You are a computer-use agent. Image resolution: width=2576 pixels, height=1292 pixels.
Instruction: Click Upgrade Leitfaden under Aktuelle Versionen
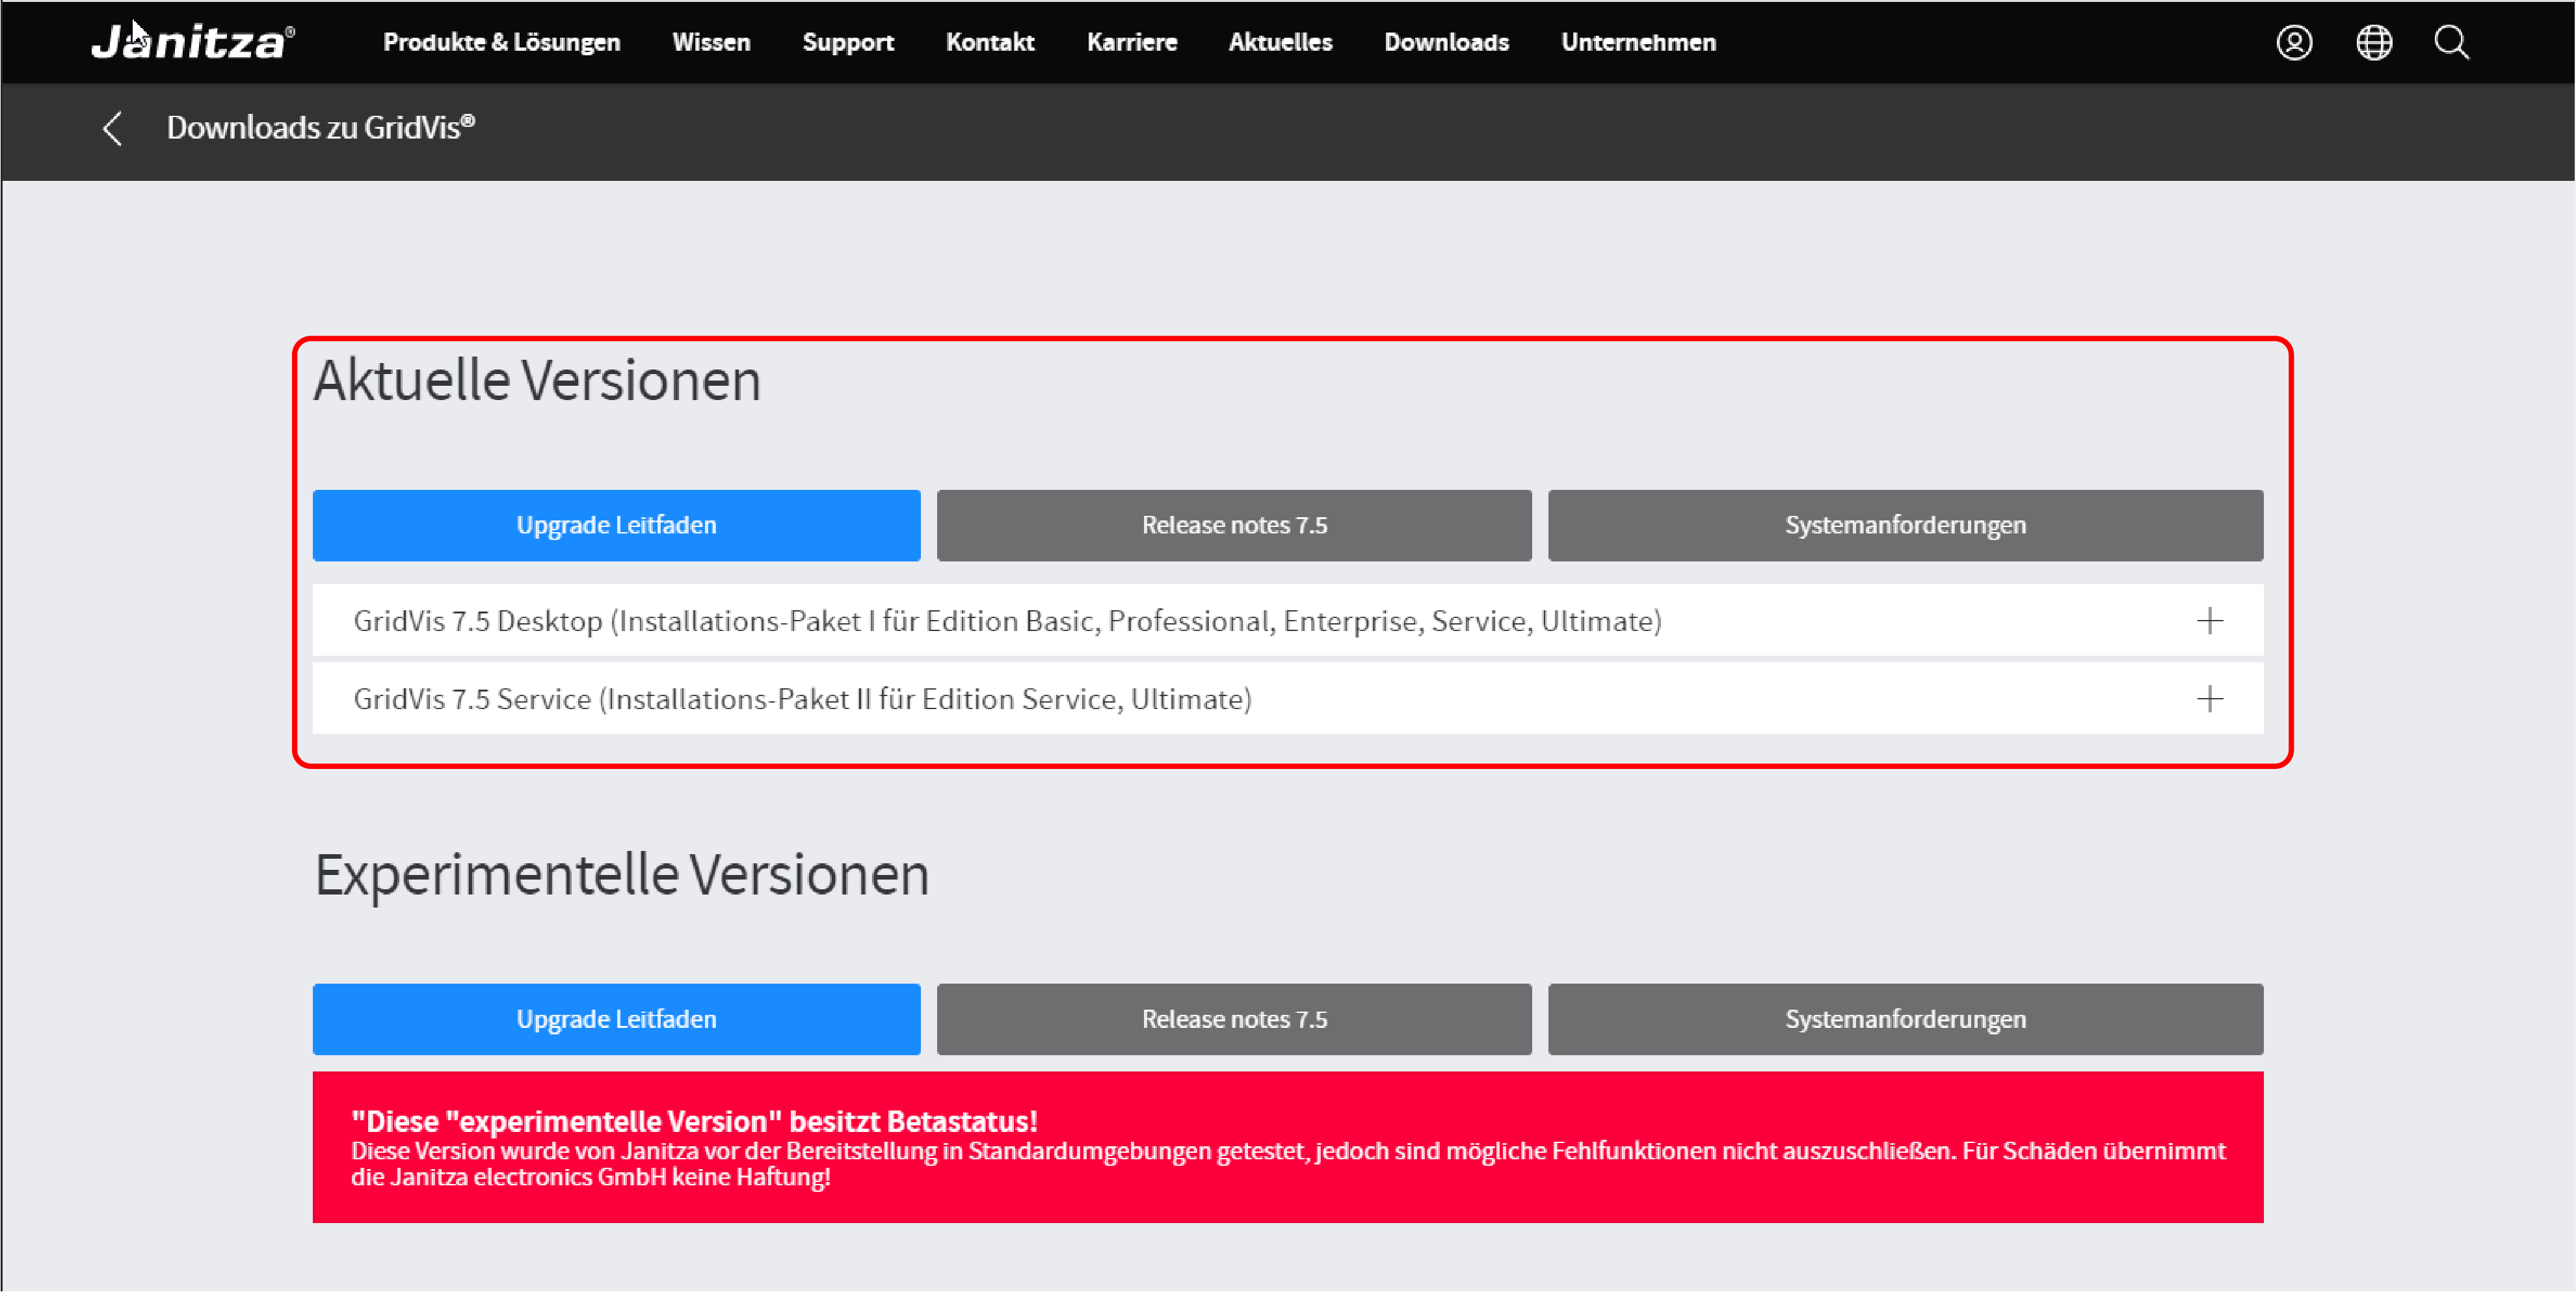pyautogui.click(x=616, y=525)
